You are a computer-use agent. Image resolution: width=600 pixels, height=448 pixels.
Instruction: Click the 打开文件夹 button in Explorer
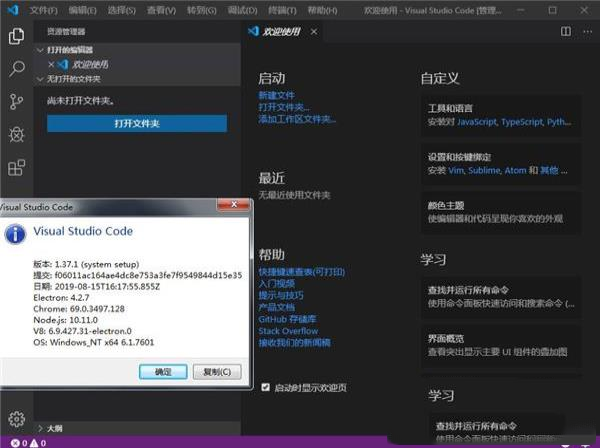pyautogui.click(x=137, y=123)
